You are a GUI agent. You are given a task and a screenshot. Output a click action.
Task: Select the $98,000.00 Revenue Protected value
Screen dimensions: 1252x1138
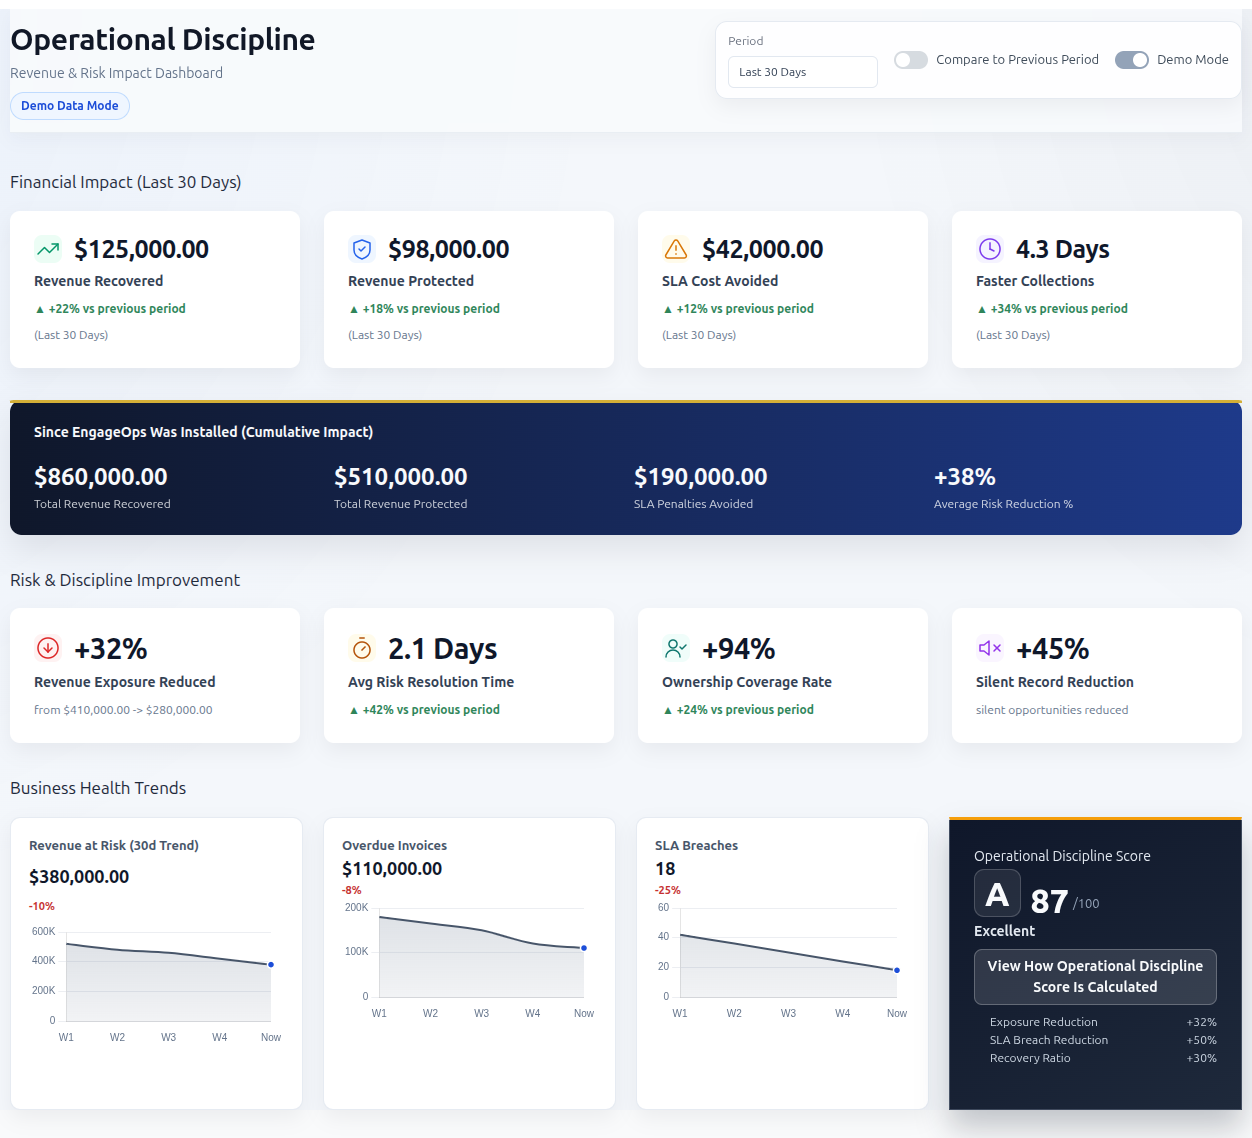click(x=449, y=249)
